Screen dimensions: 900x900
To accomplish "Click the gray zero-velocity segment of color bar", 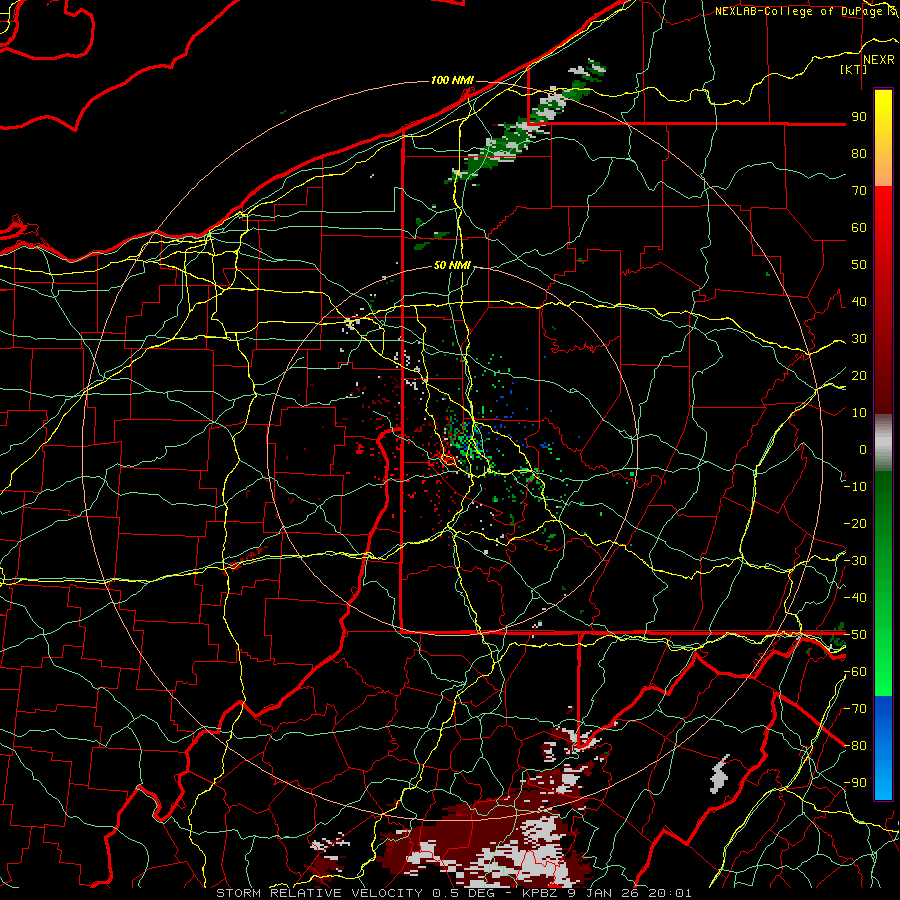I will 883,442.
